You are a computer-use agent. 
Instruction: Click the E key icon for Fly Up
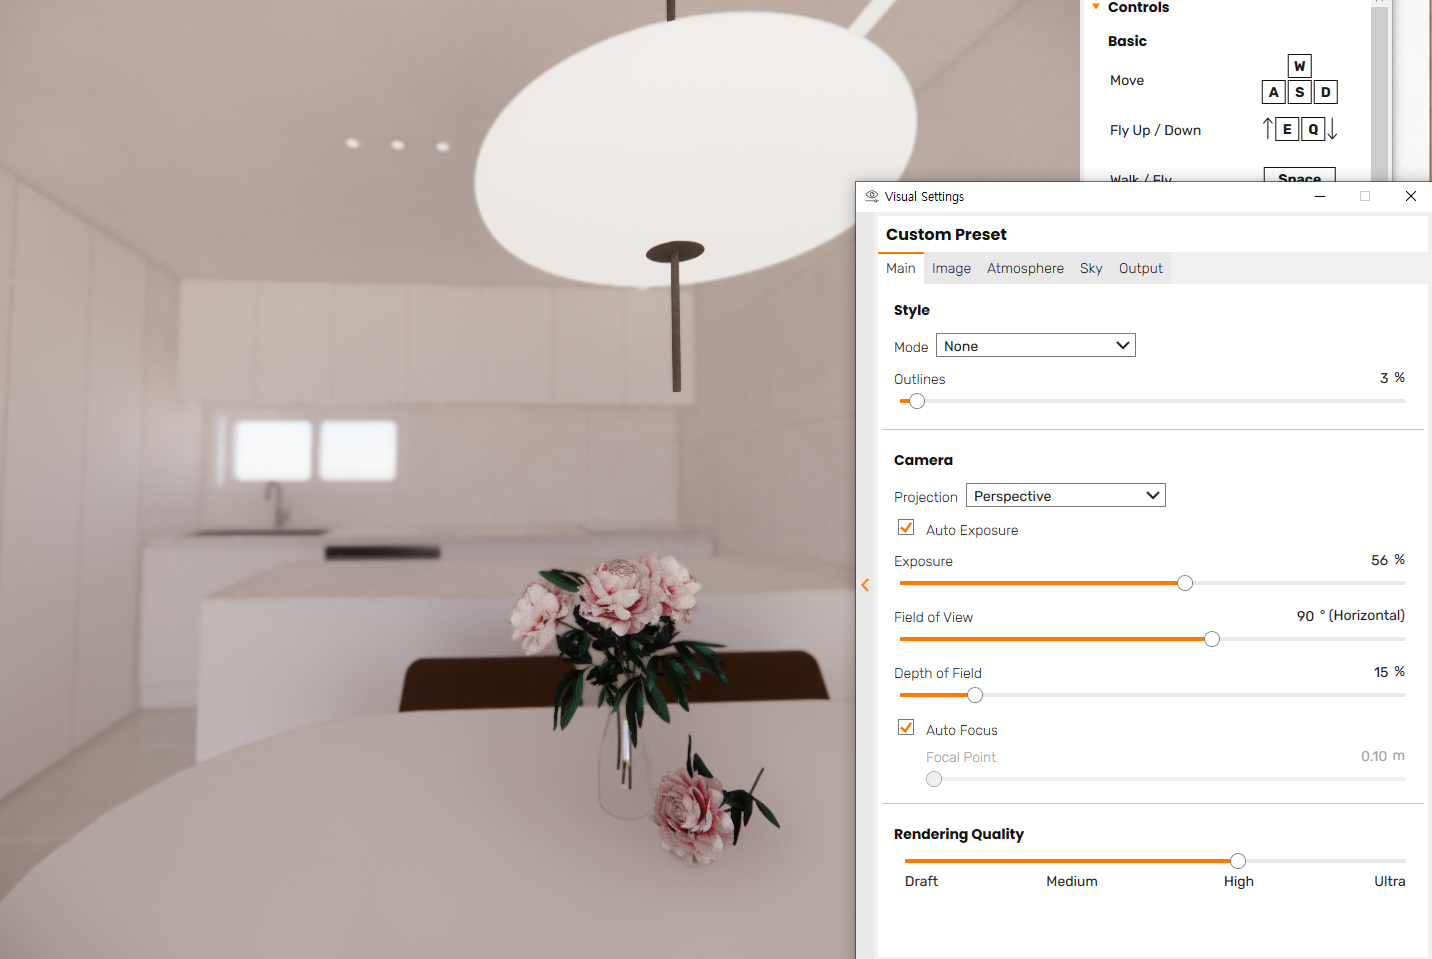(1287, 129)
